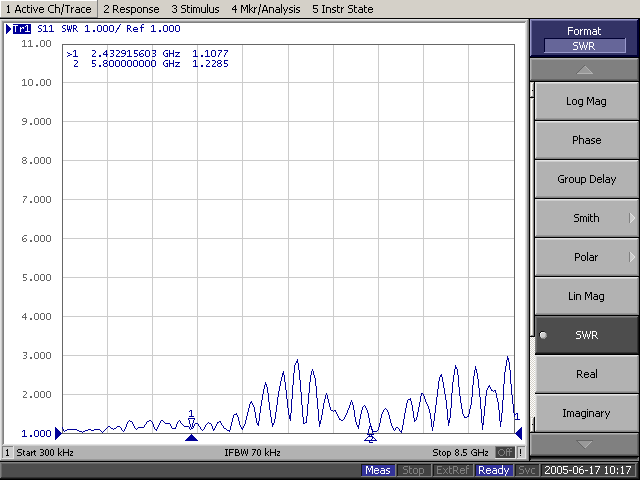This screenshot has height=480, width=640.
Task: Click the left reference position arrow
Action: (x=59, y=433)
